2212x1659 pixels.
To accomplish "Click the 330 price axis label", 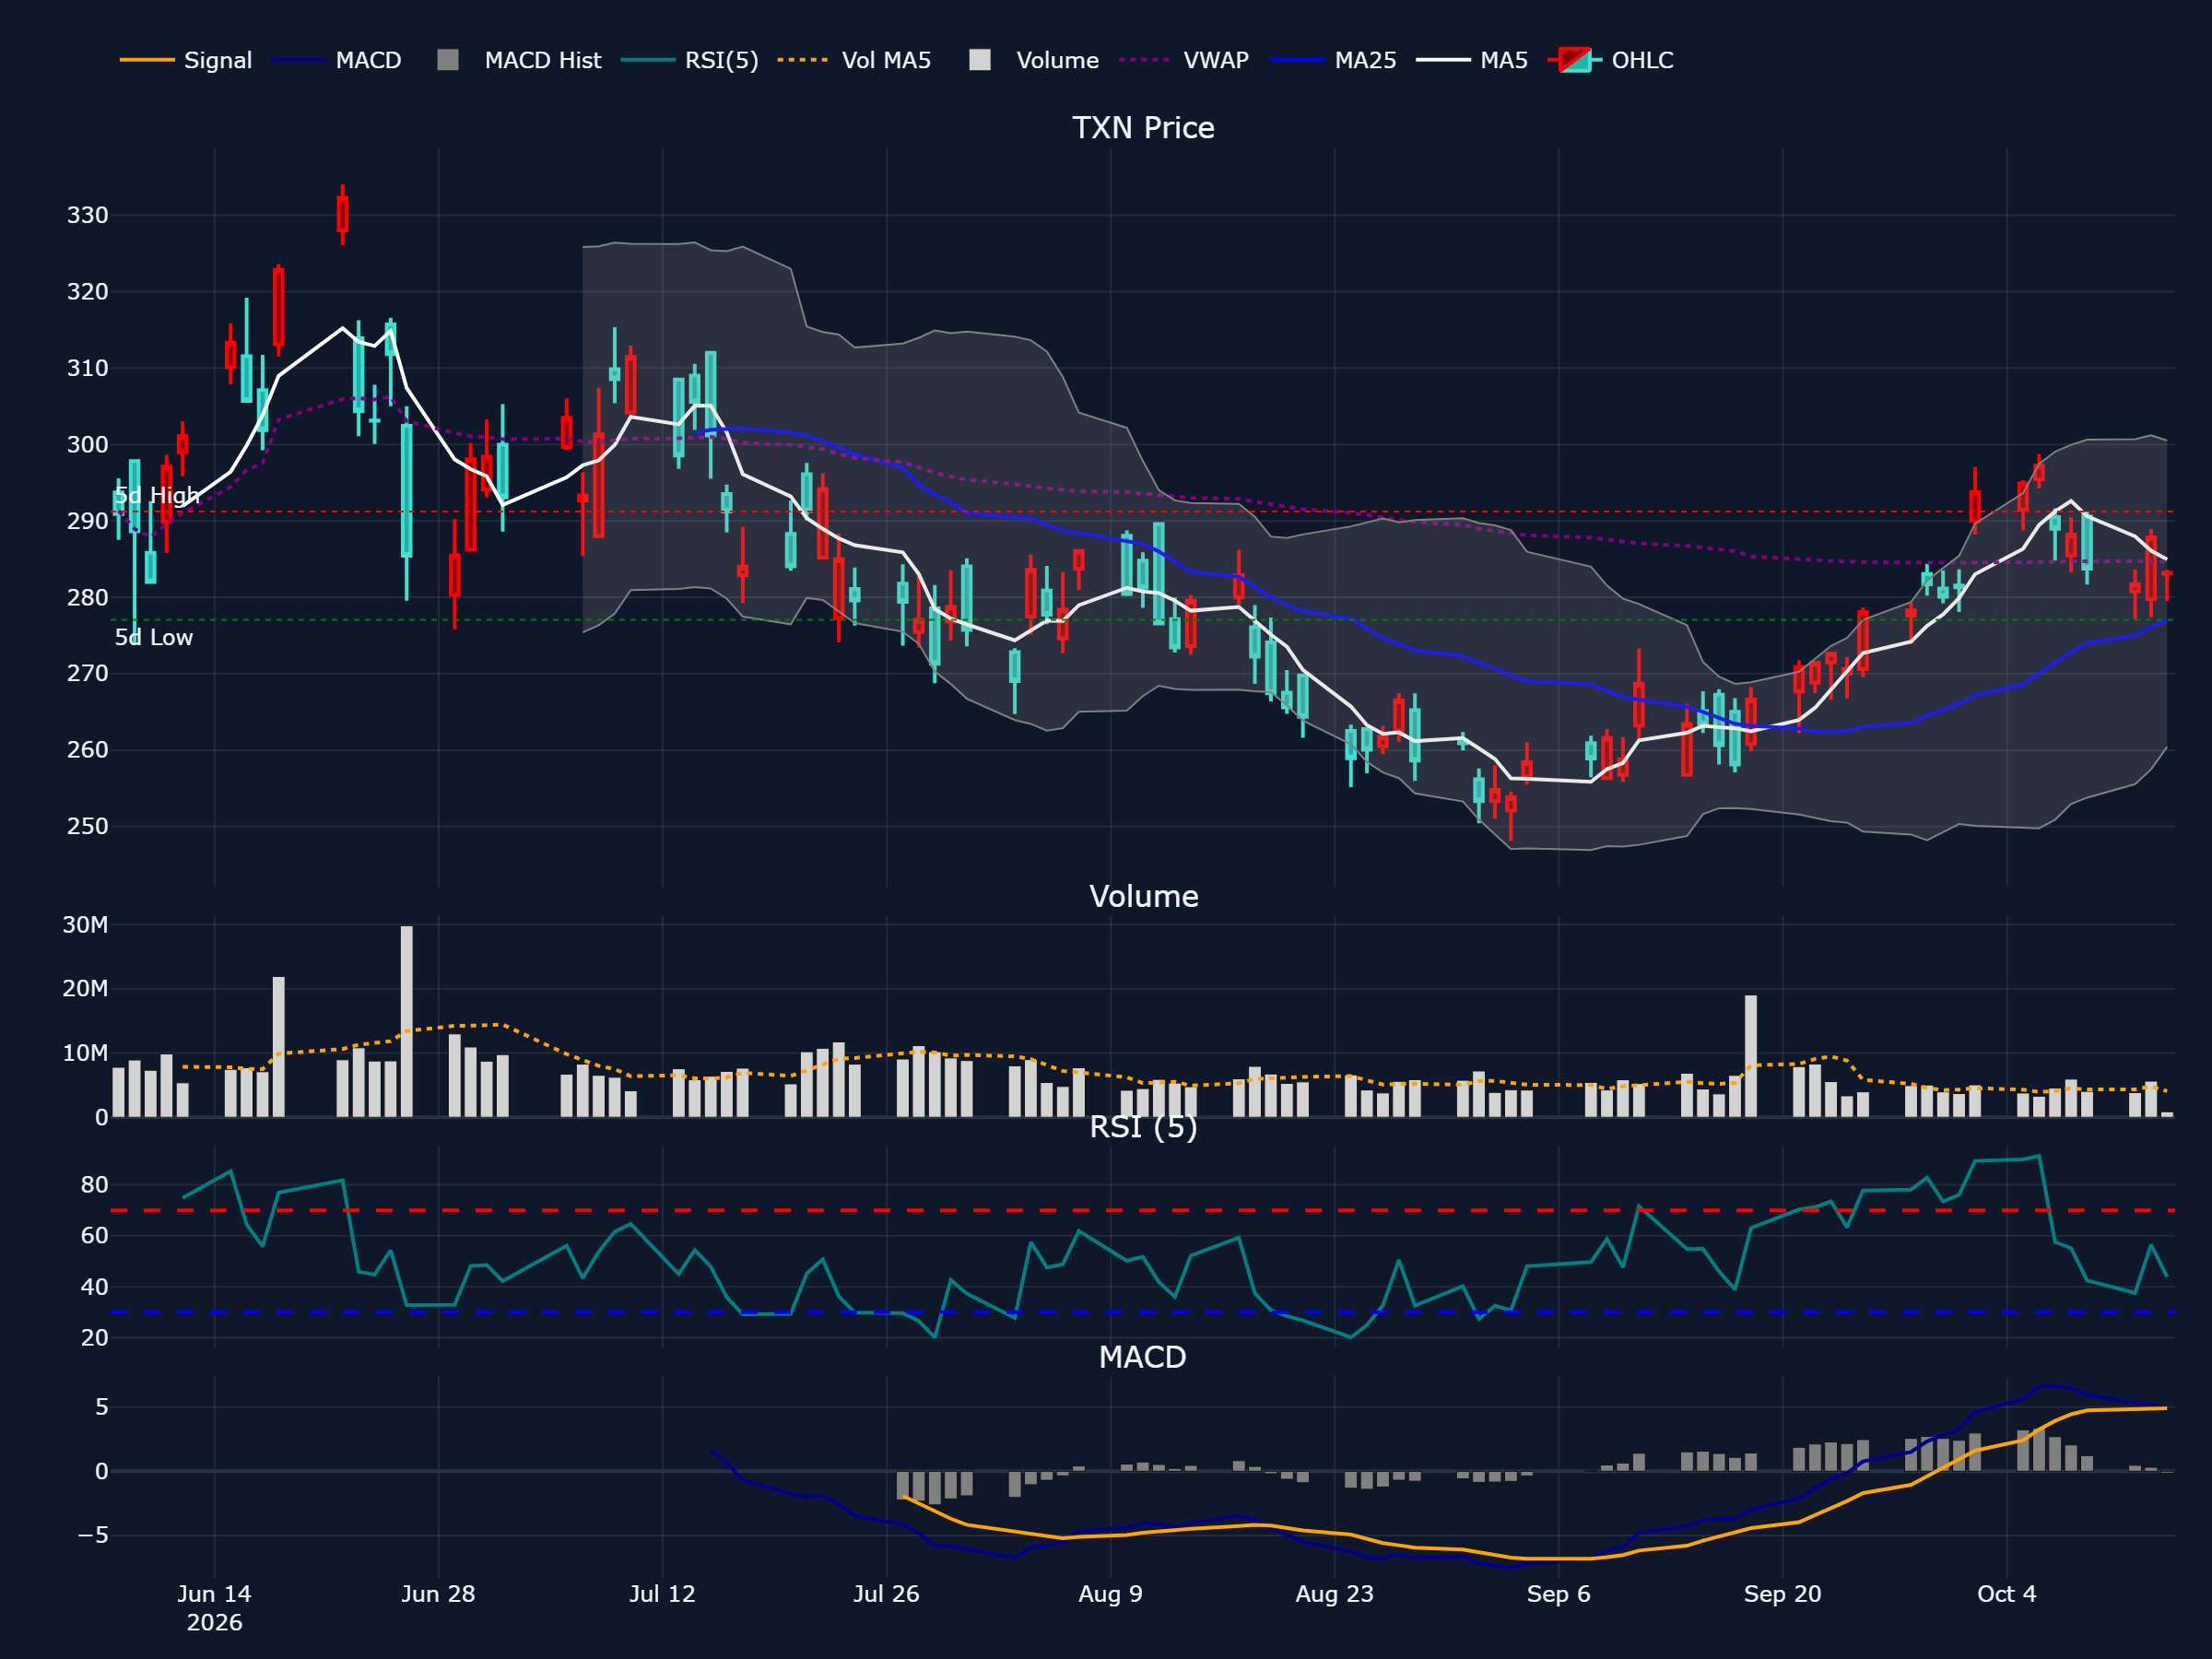I will click(x=87, y=215).
